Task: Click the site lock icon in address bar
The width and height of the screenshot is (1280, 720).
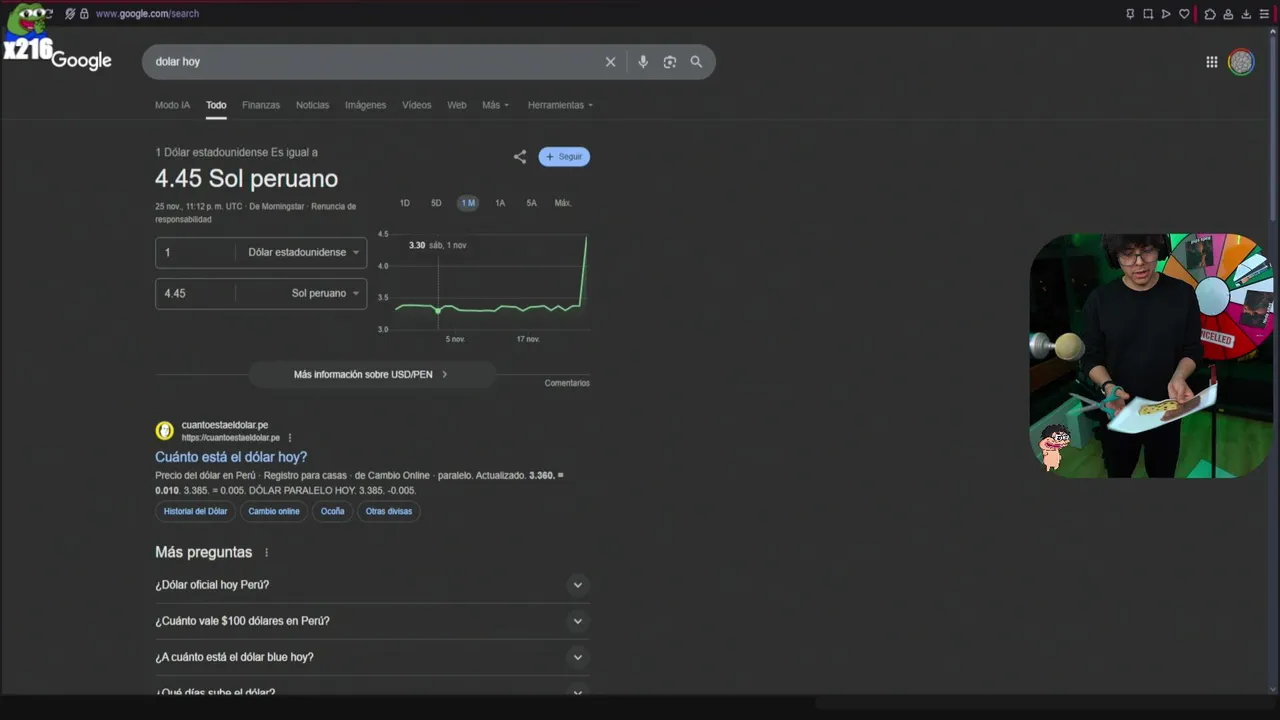Action: click(x=84, y=14)
